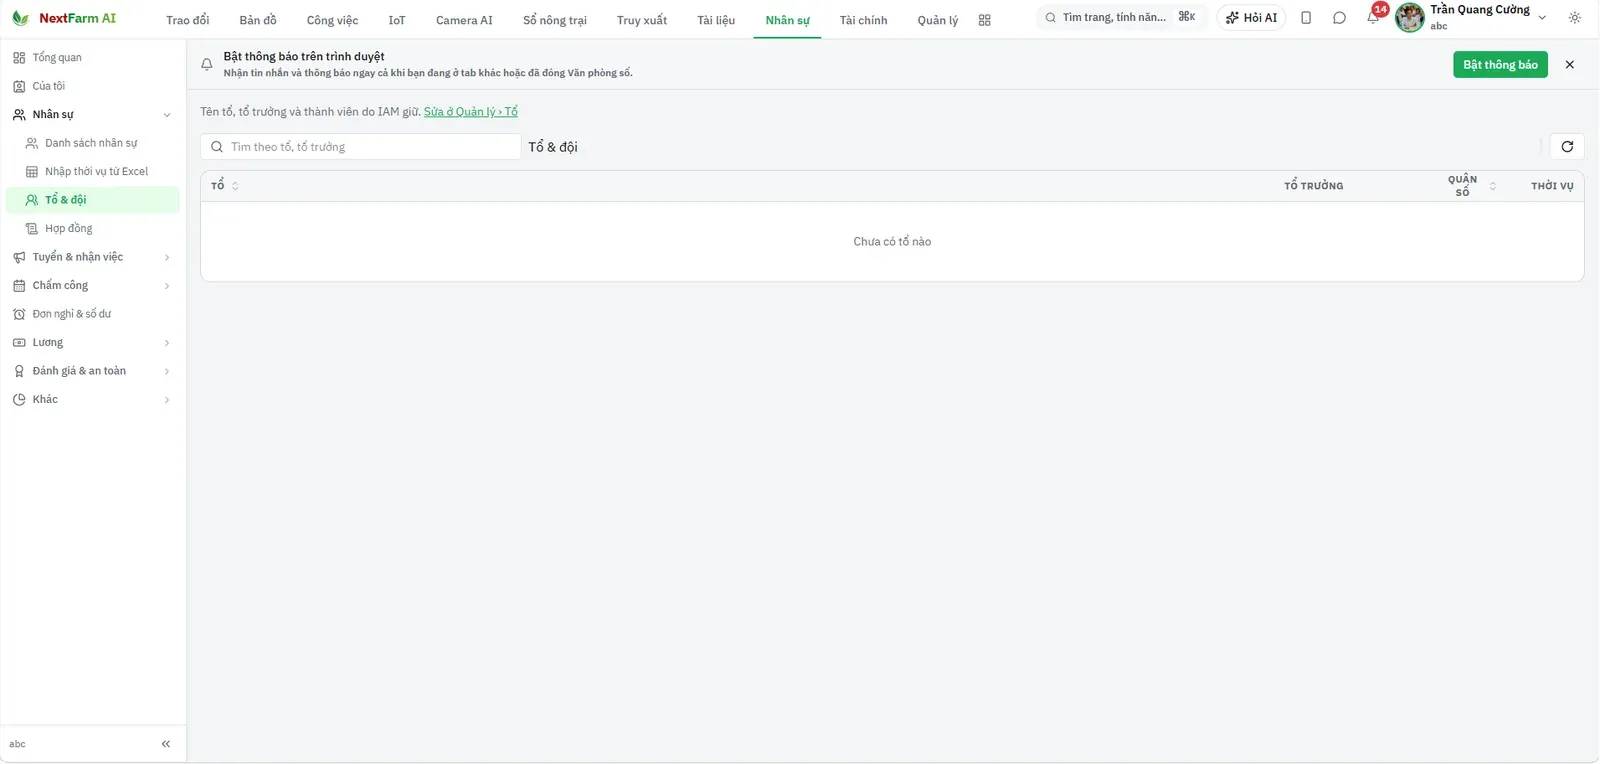Open Tổng quan in sidebar

click(x=93, y=58)
